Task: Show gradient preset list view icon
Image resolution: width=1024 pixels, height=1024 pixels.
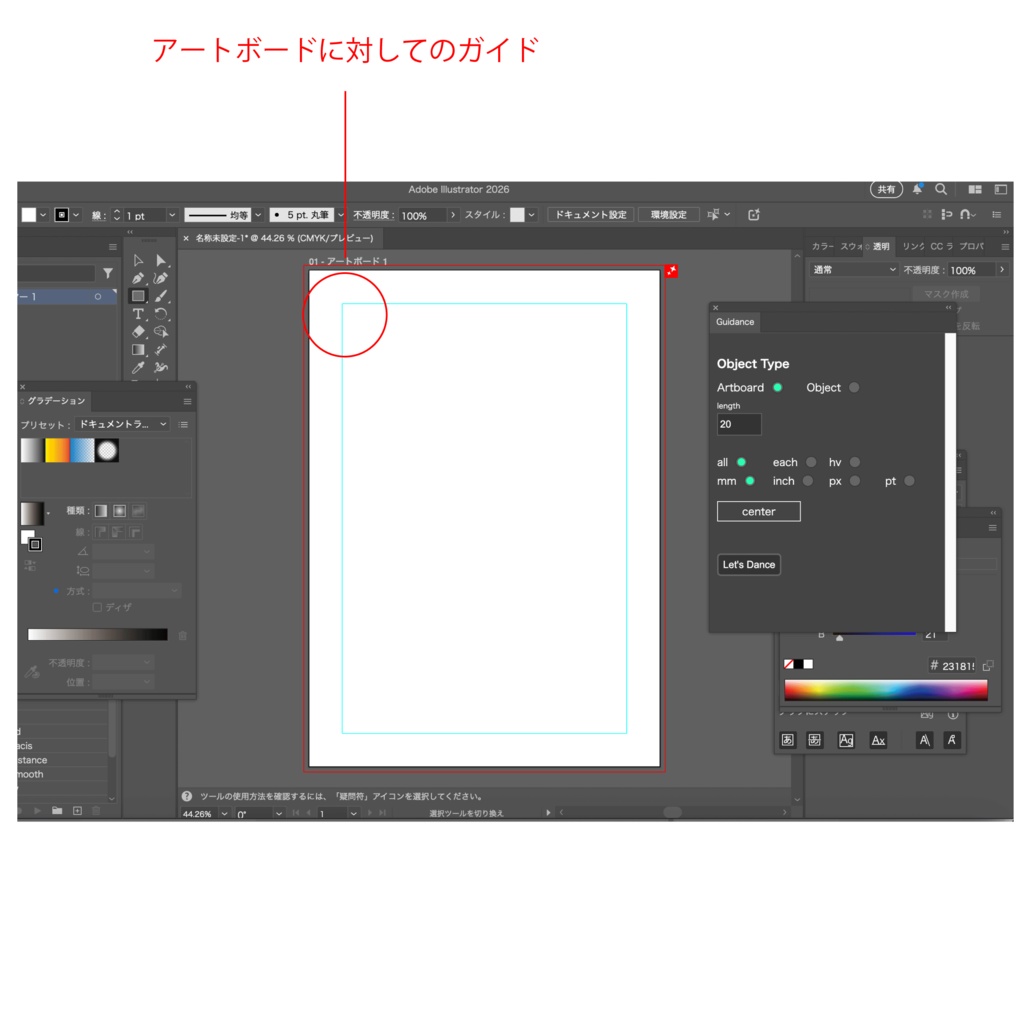Action: 184,424
